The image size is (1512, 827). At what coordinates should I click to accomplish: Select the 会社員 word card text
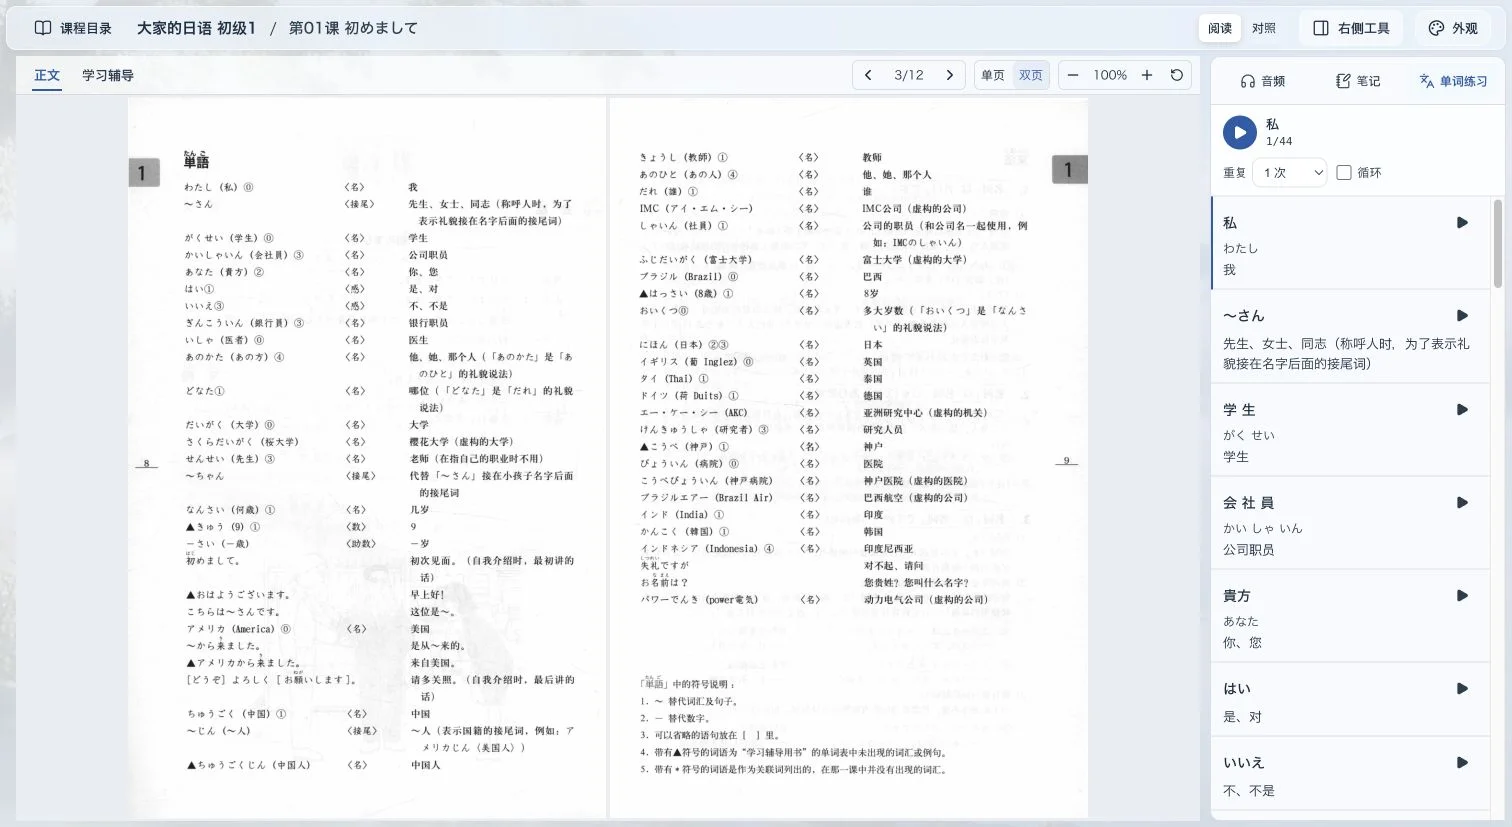[x=1248, y=503]
